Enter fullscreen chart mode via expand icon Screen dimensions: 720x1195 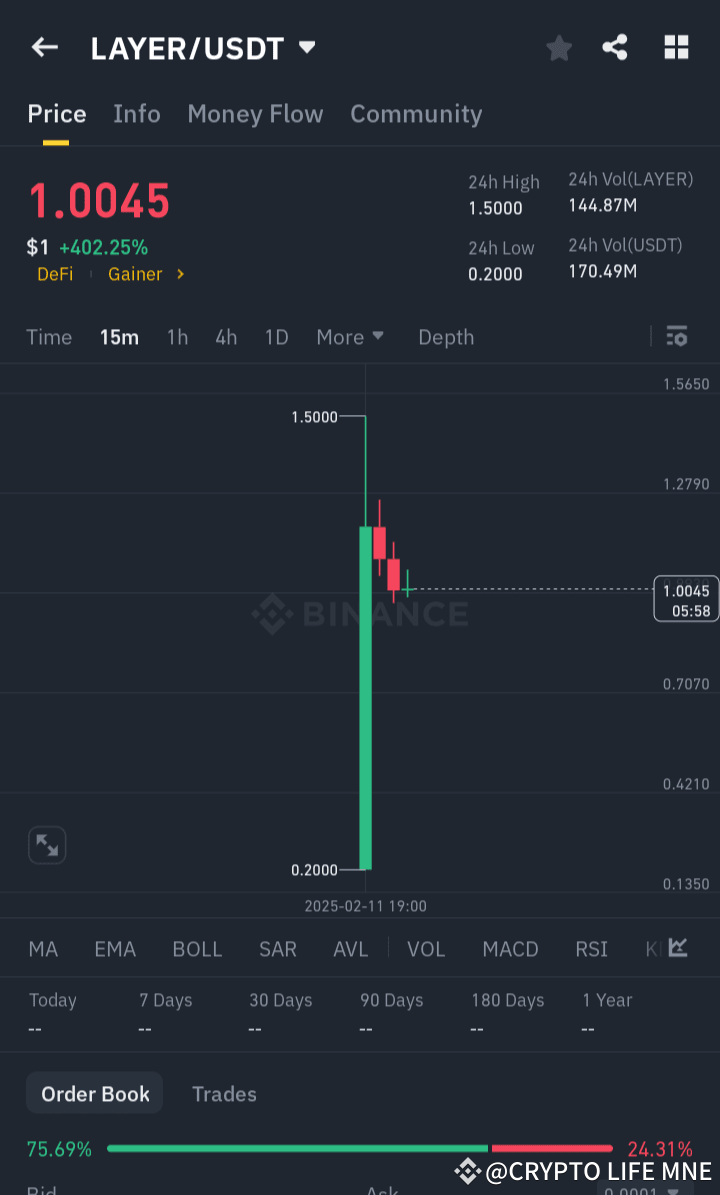click(x=47, y=845)
